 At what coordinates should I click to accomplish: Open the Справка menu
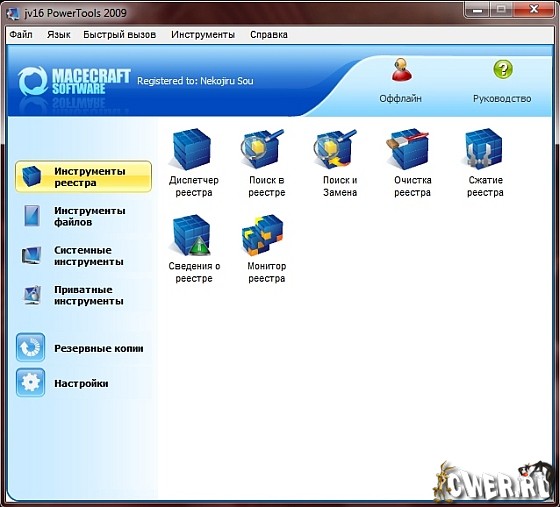coord(269,35)
